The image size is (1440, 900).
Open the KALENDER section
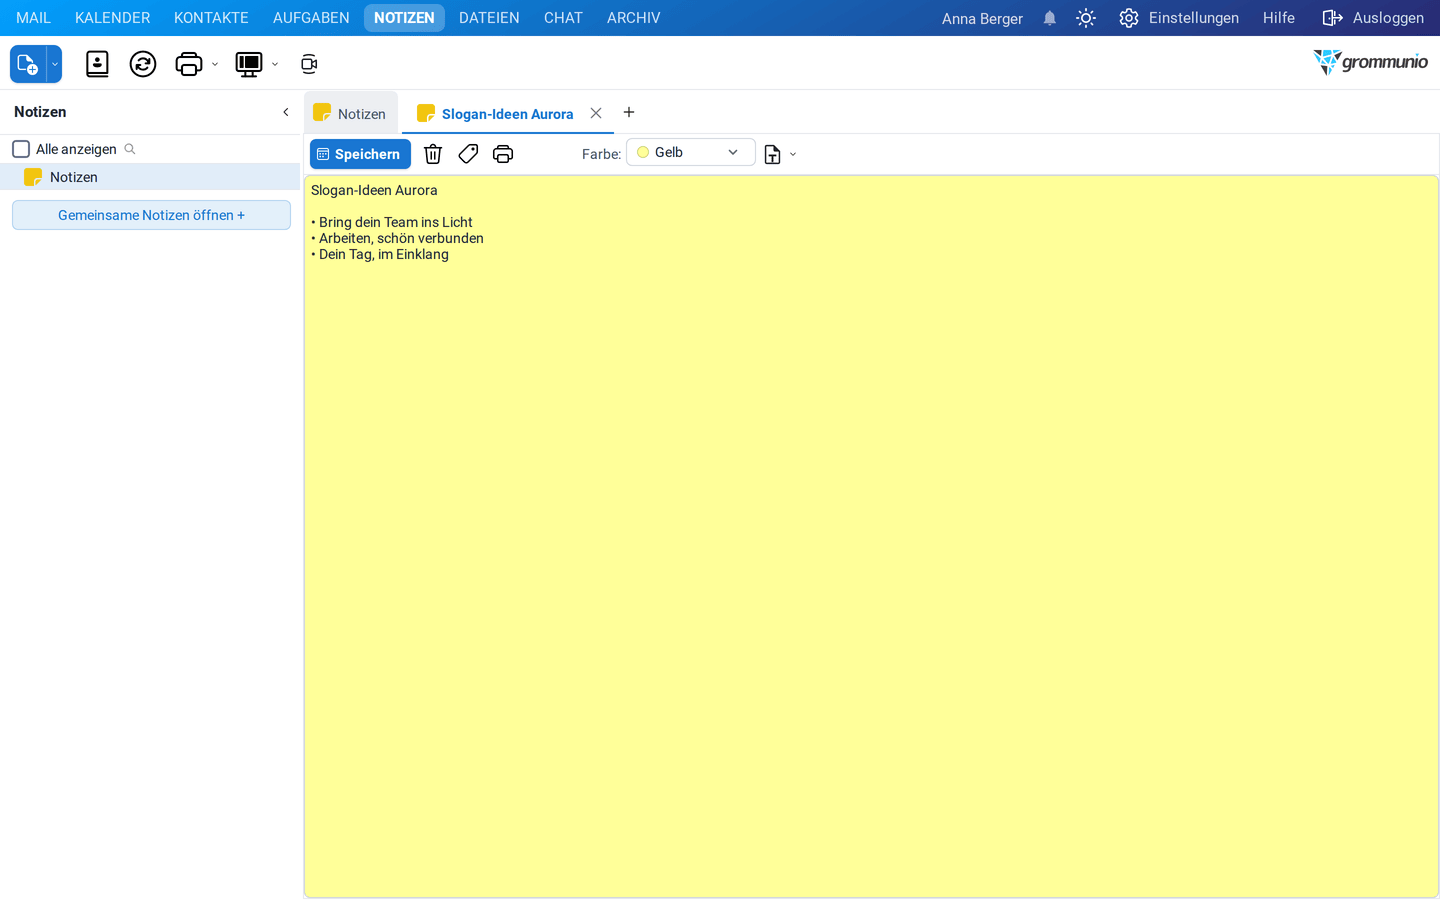[112, 18]
